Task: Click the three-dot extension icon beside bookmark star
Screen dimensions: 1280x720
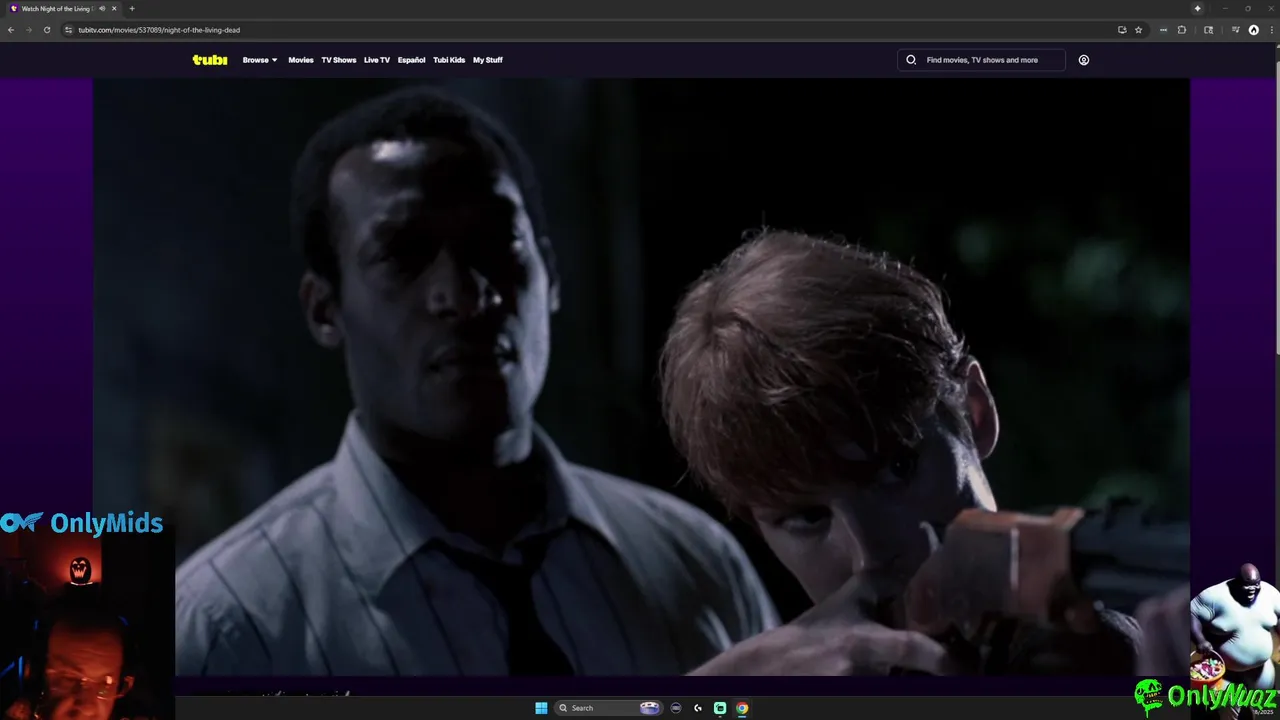Action: pyautogui.click(x=1163, y=30)
